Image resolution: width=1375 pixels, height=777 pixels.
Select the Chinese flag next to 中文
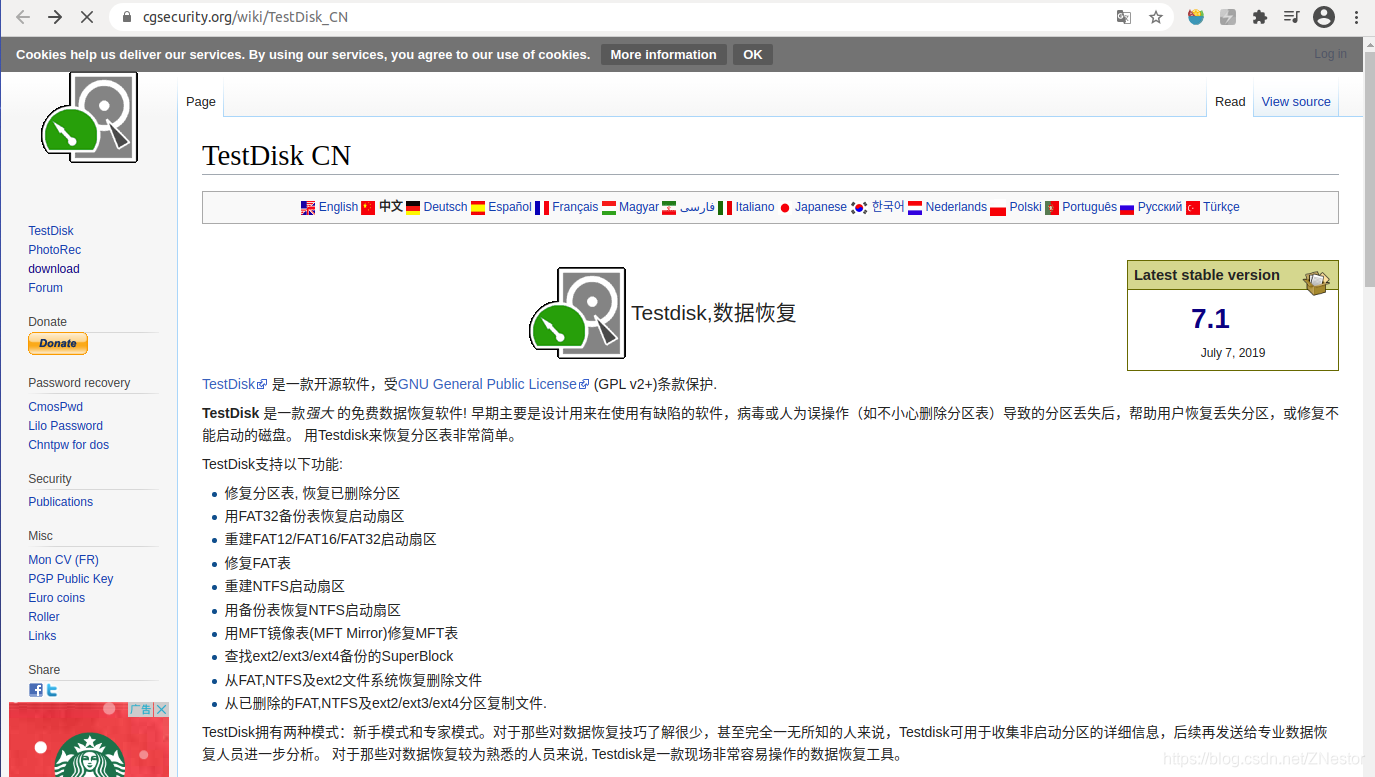(368, 207)
